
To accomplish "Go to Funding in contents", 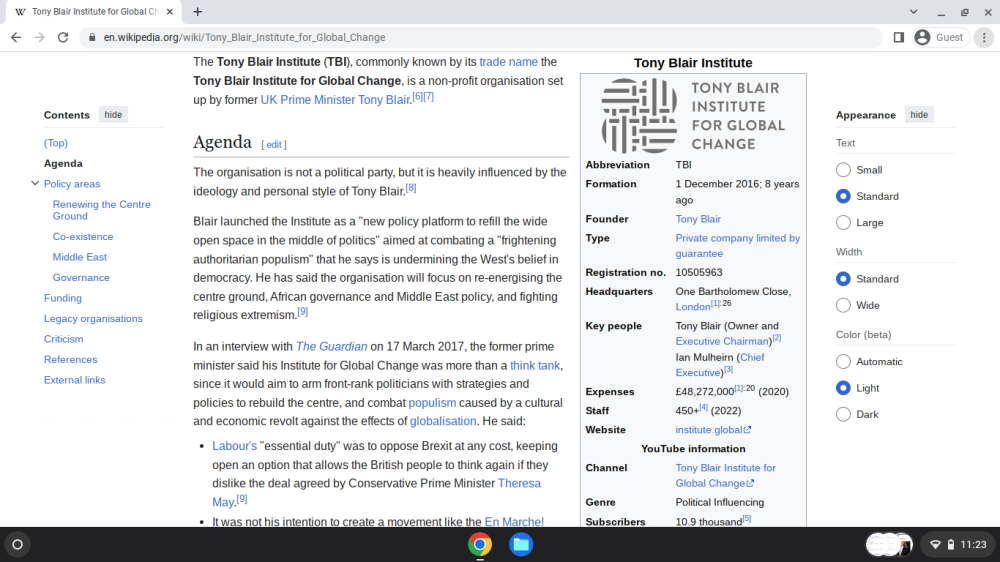I will coord(62,298).
